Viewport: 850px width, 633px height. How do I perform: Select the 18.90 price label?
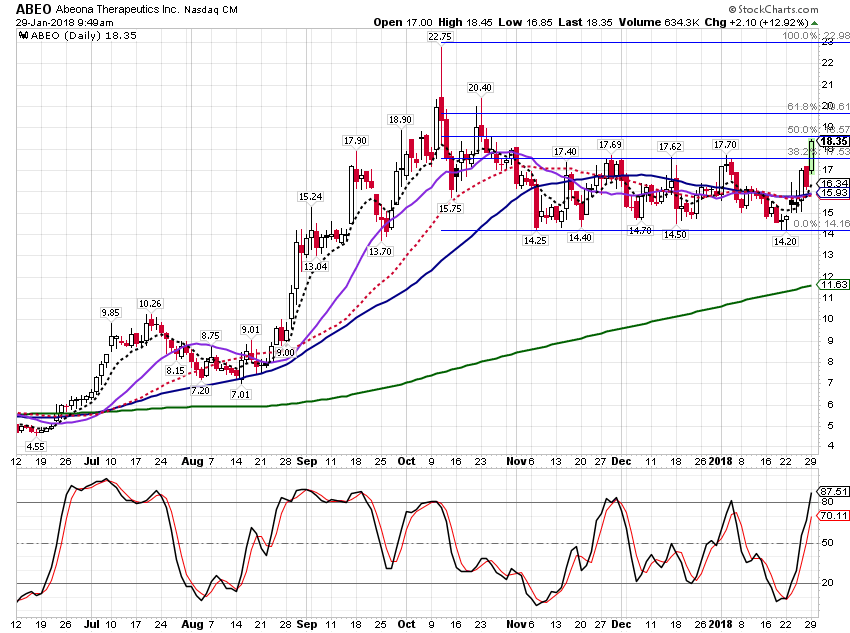[x=400, y=120]
